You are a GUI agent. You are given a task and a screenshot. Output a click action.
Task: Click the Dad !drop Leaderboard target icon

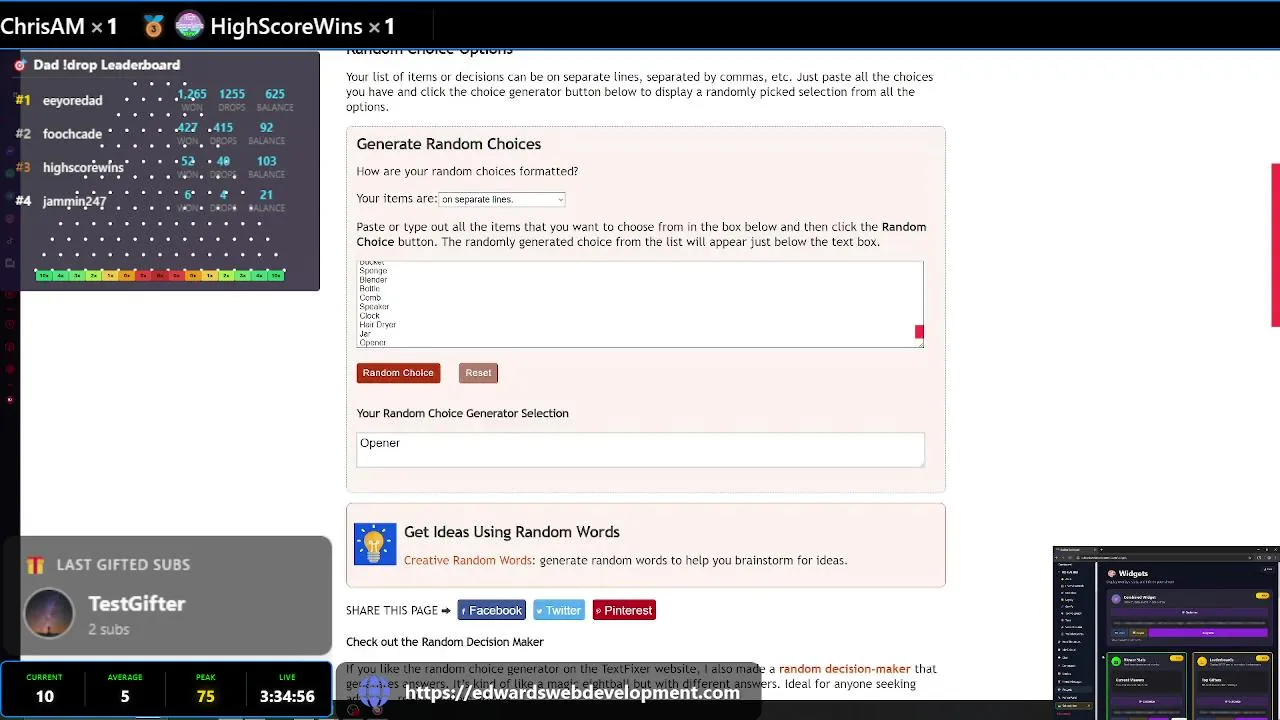(19, 65)
